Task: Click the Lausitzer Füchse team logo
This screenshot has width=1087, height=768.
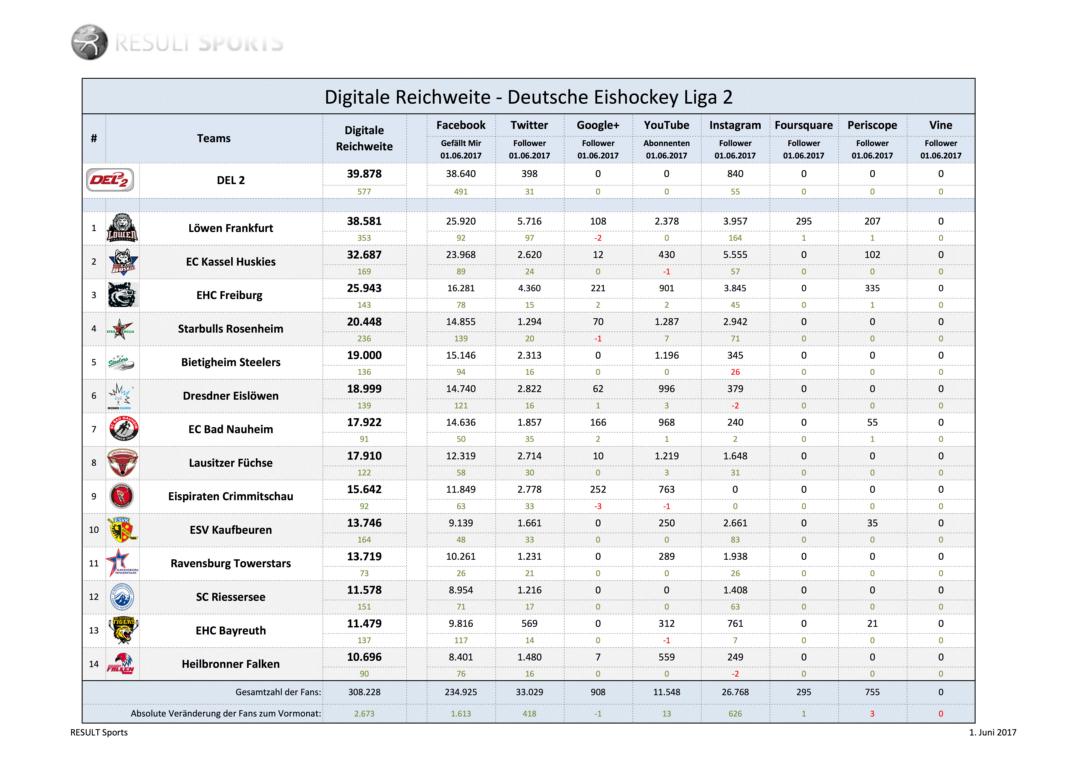Action: [x=123, y=462]
